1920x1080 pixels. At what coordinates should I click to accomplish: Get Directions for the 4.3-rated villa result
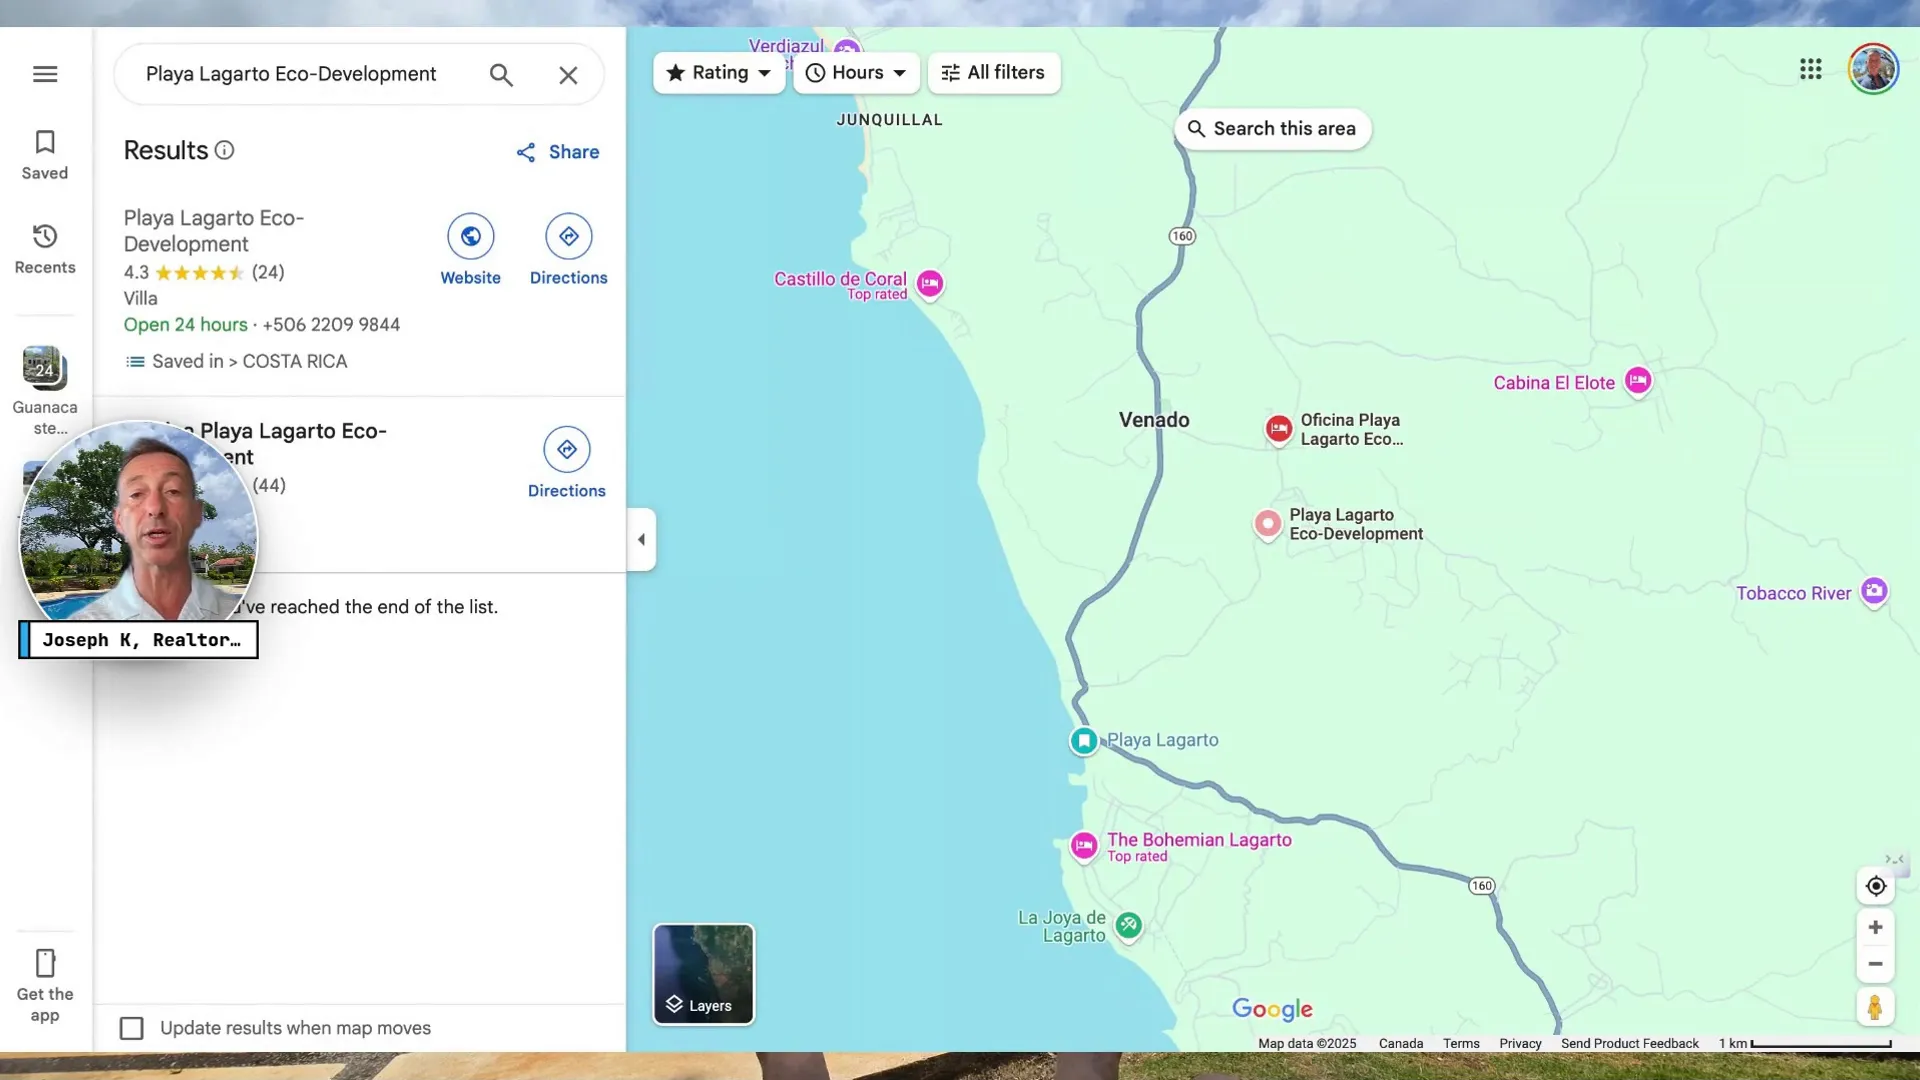[x=569, y=250]
